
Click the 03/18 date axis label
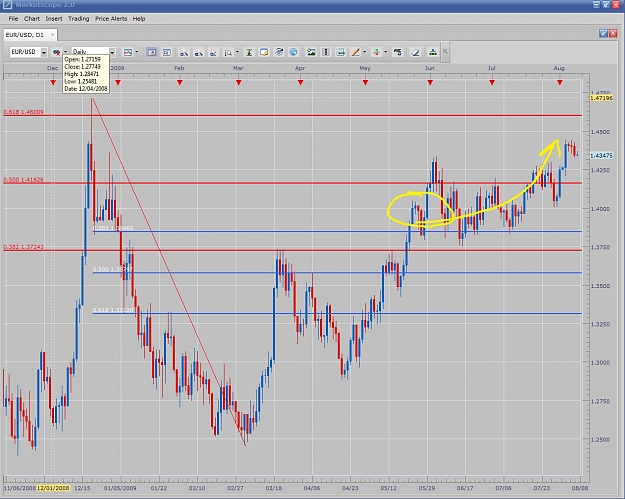click(274, 488)
